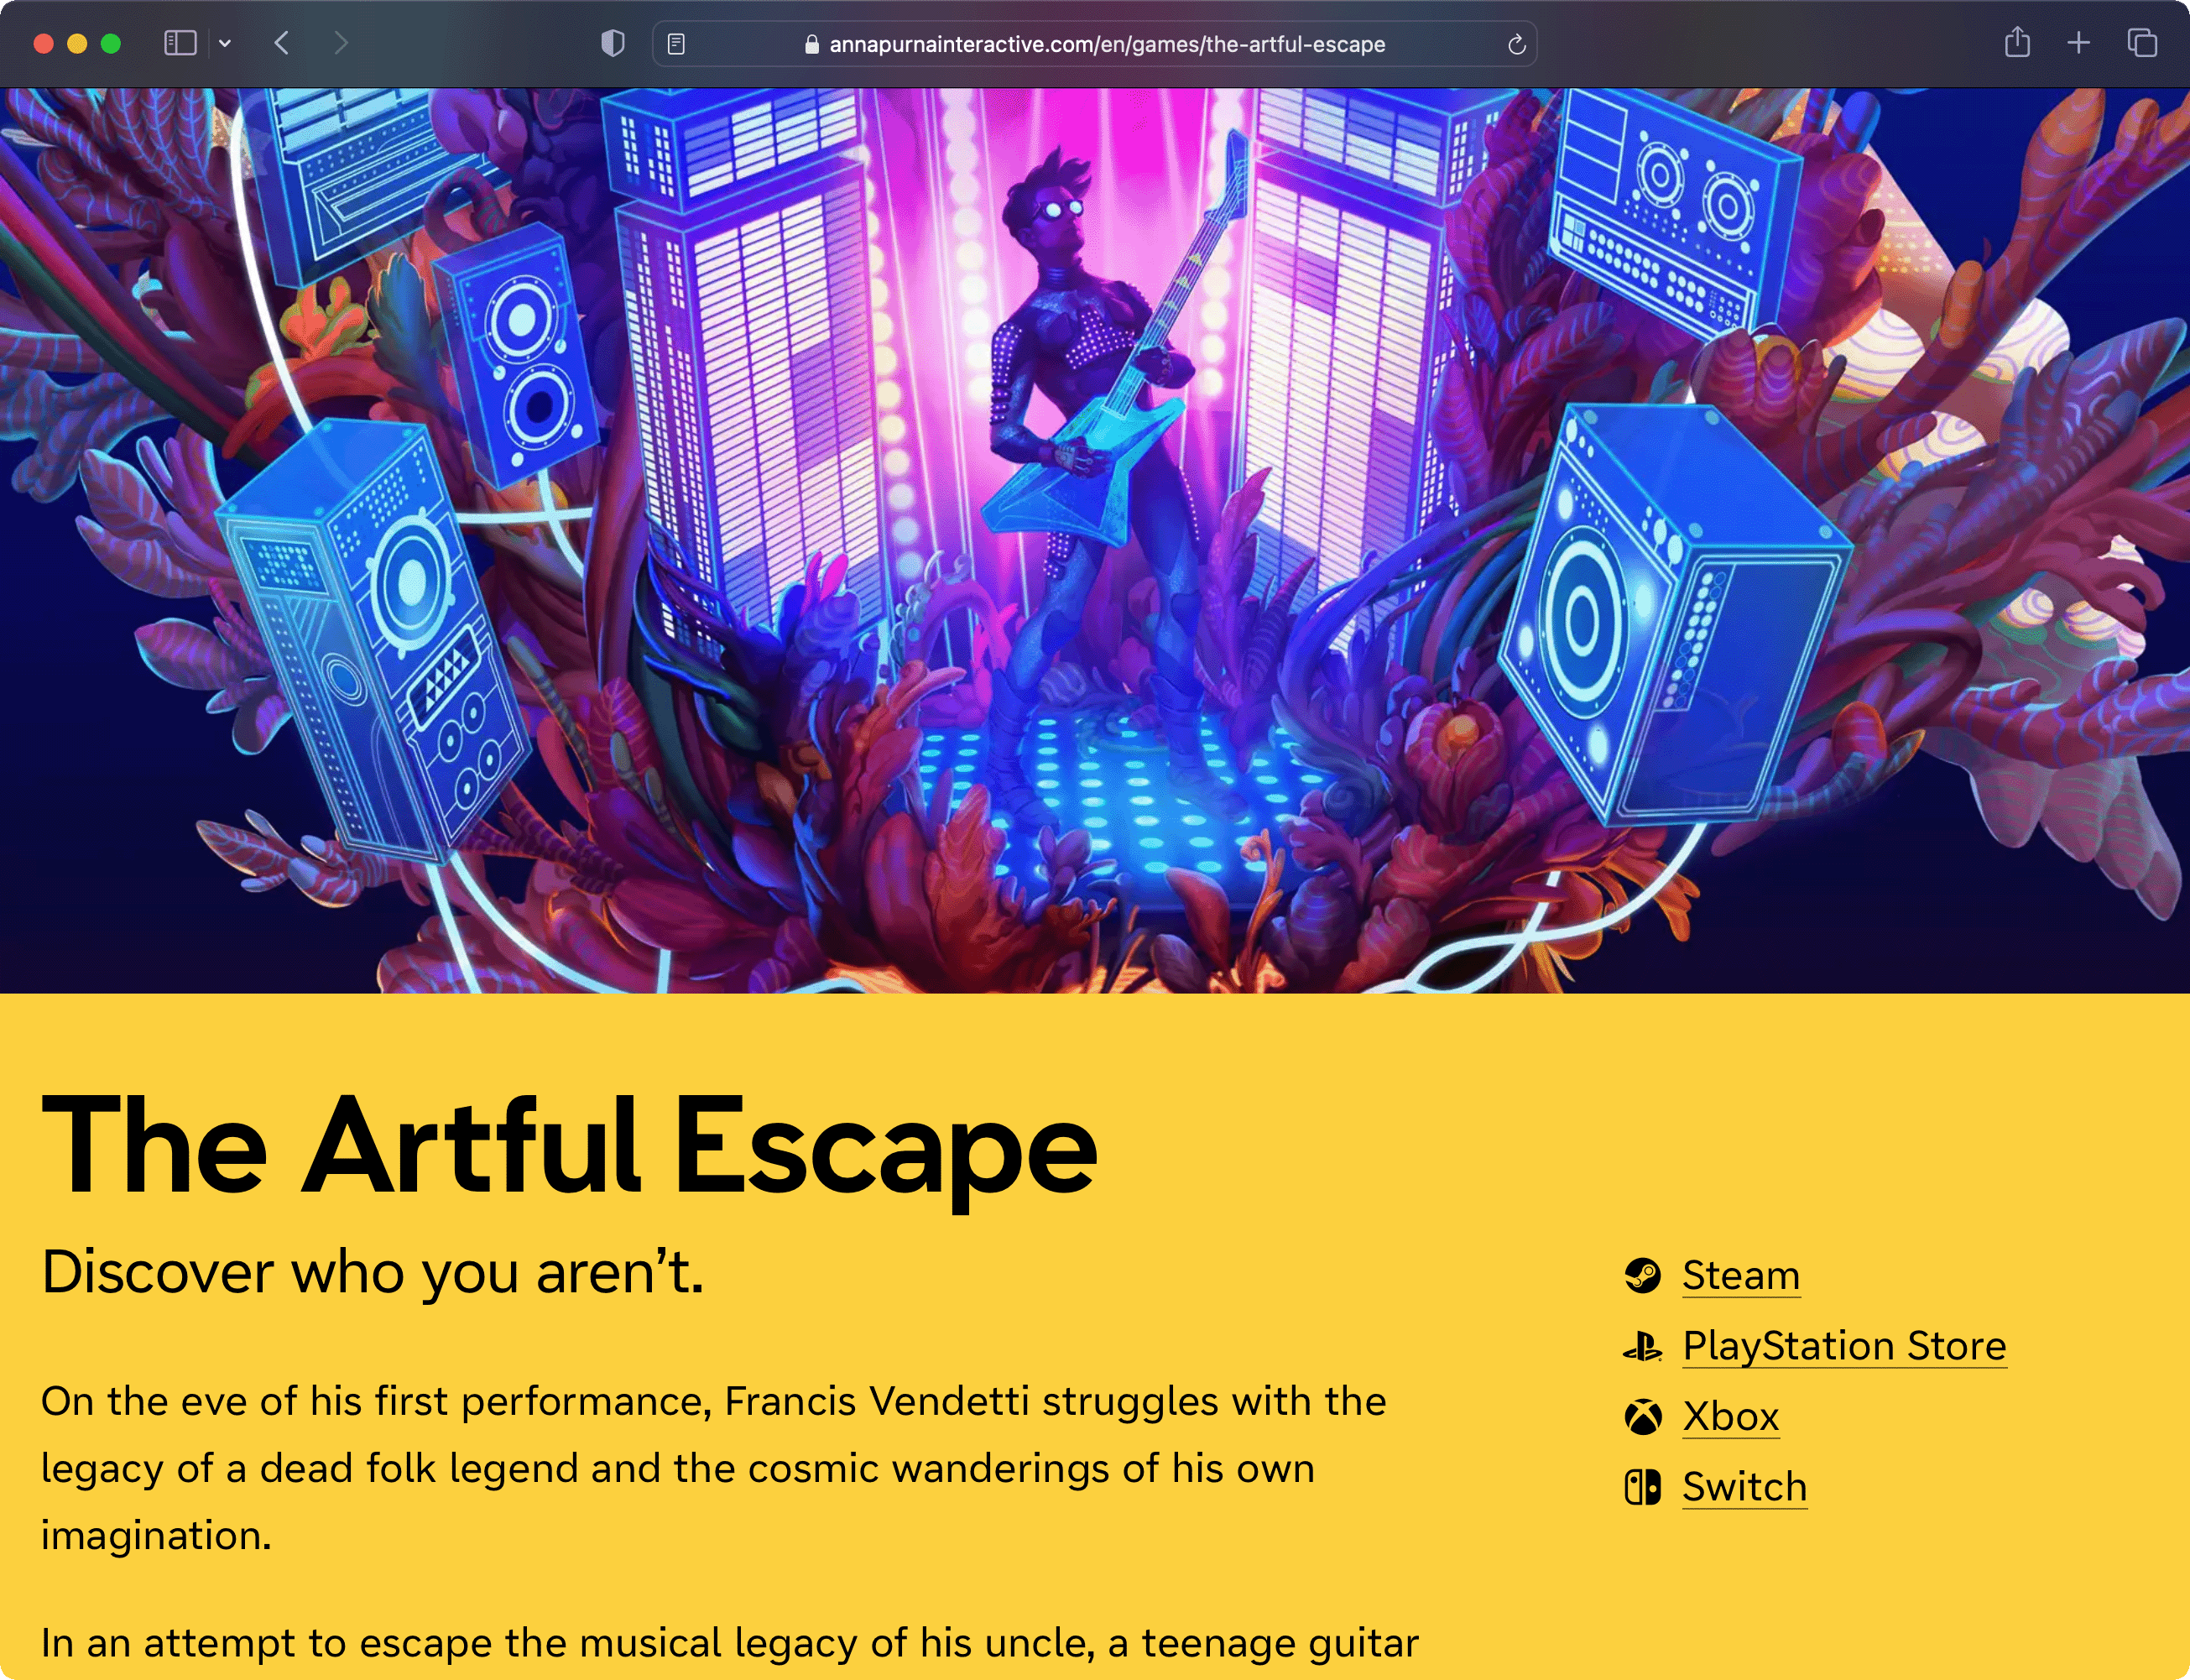Expand the sidebar tab group dropdown chevron

(x=225, y=43)
